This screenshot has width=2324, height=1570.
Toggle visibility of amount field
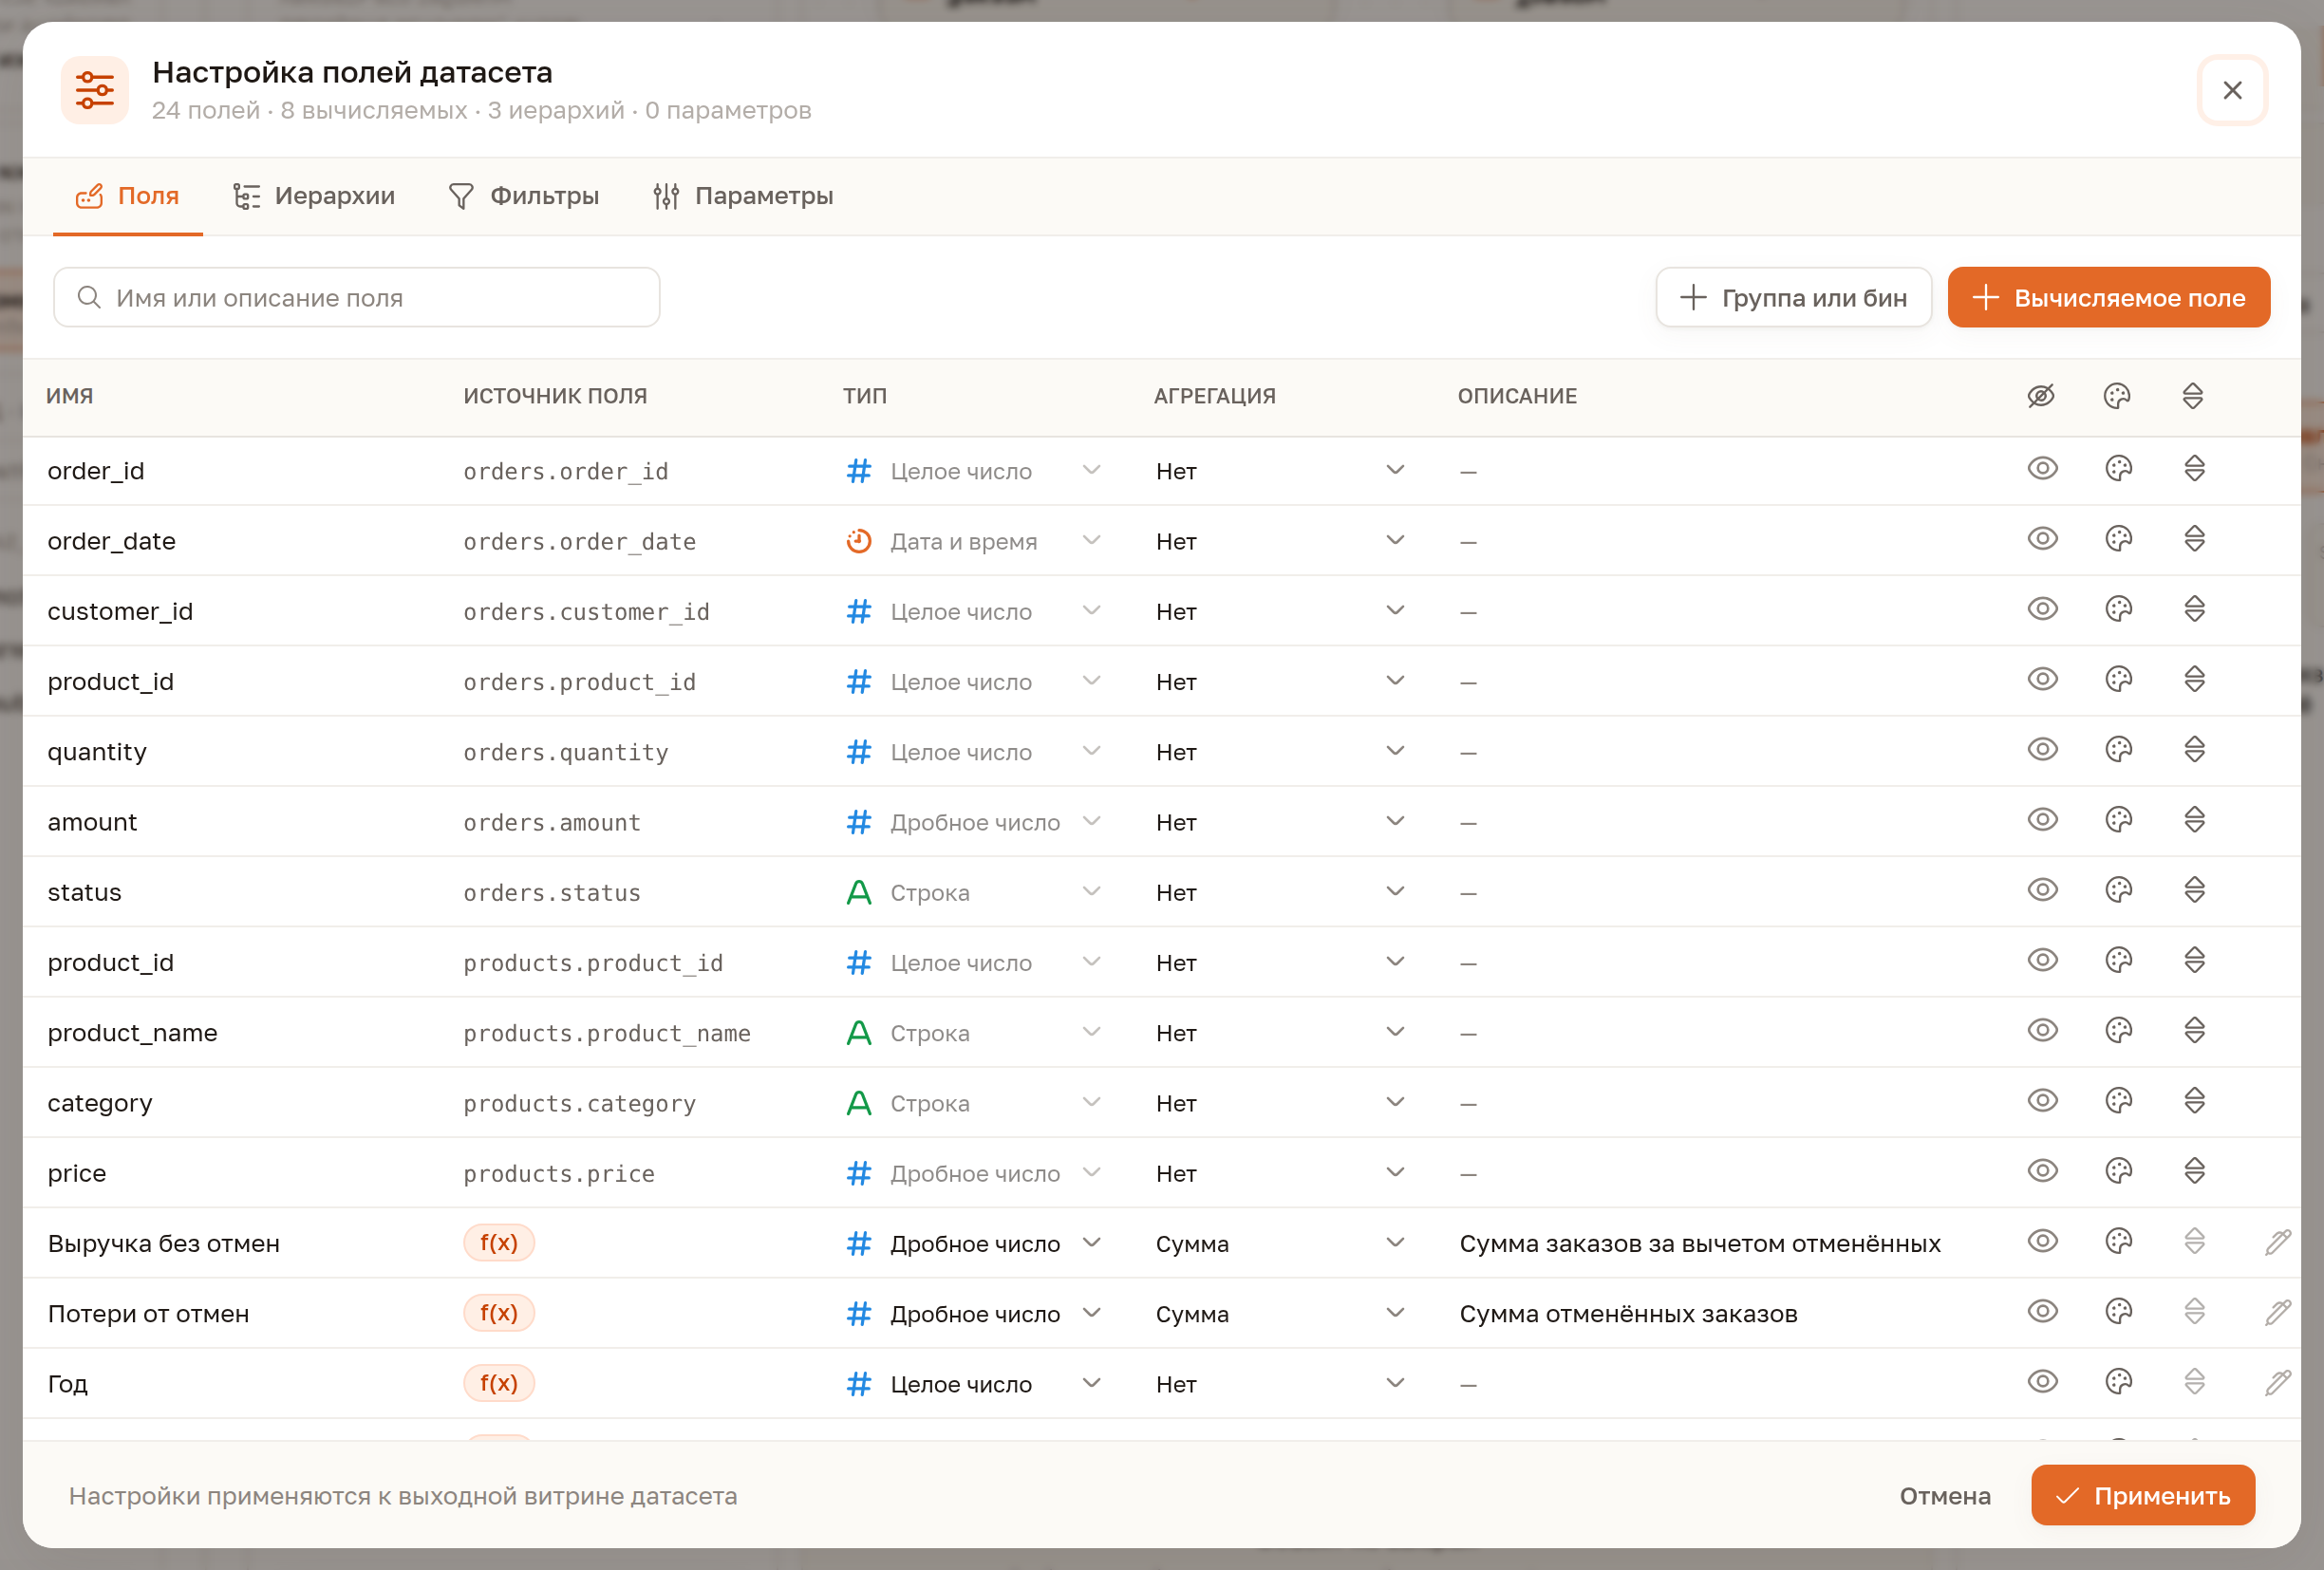(2042, 820)
